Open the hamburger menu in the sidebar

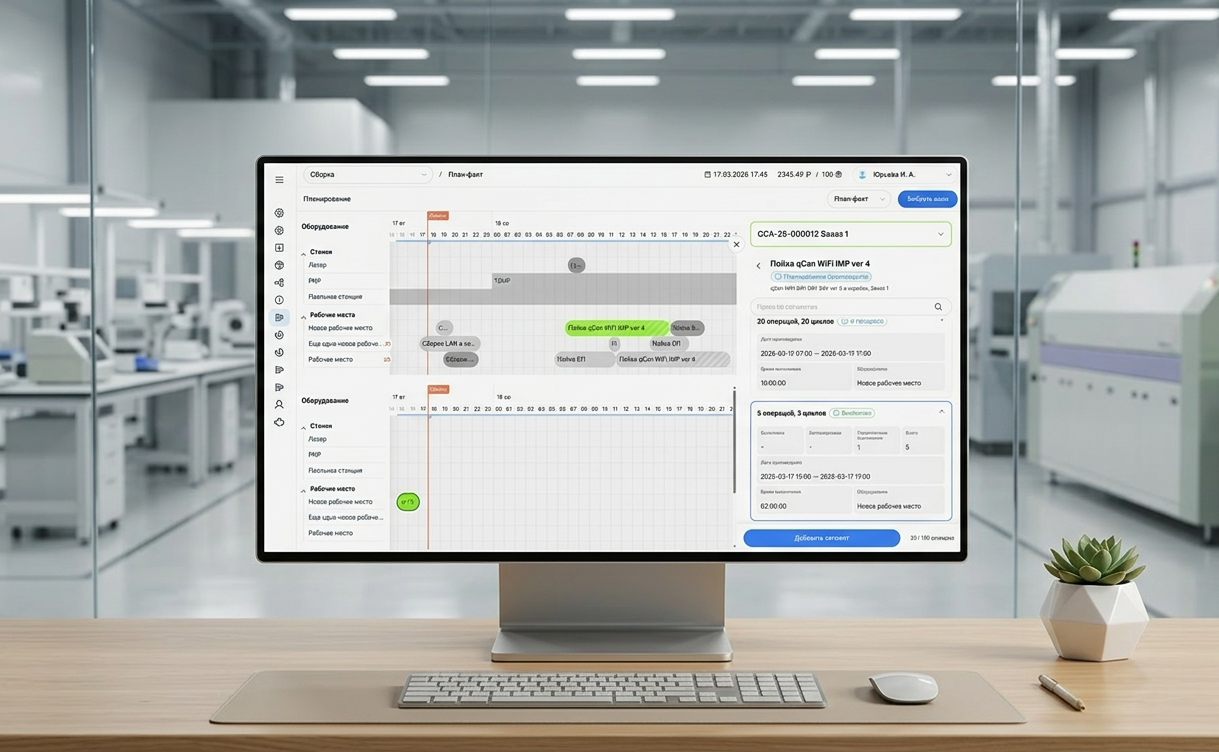[x=279, y=180]
